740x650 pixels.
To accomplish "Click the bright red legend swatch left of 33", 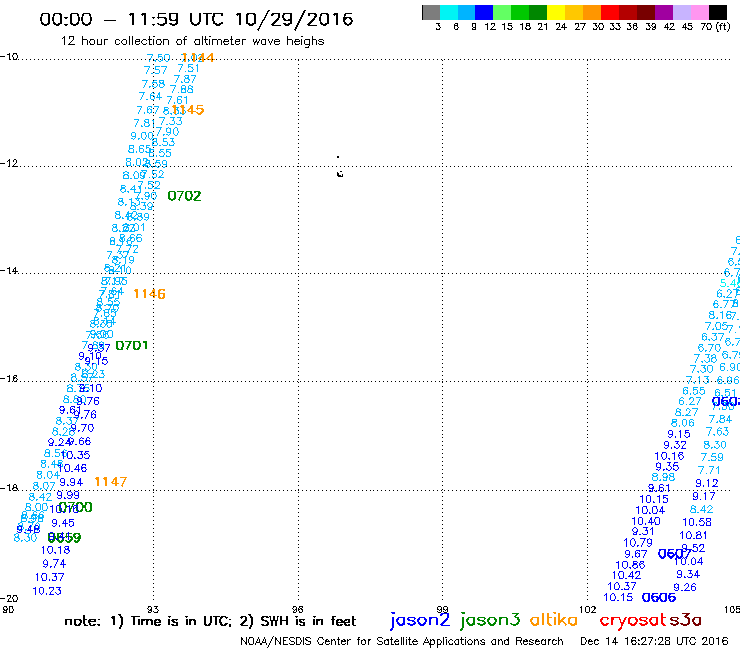I will point(610,13).
